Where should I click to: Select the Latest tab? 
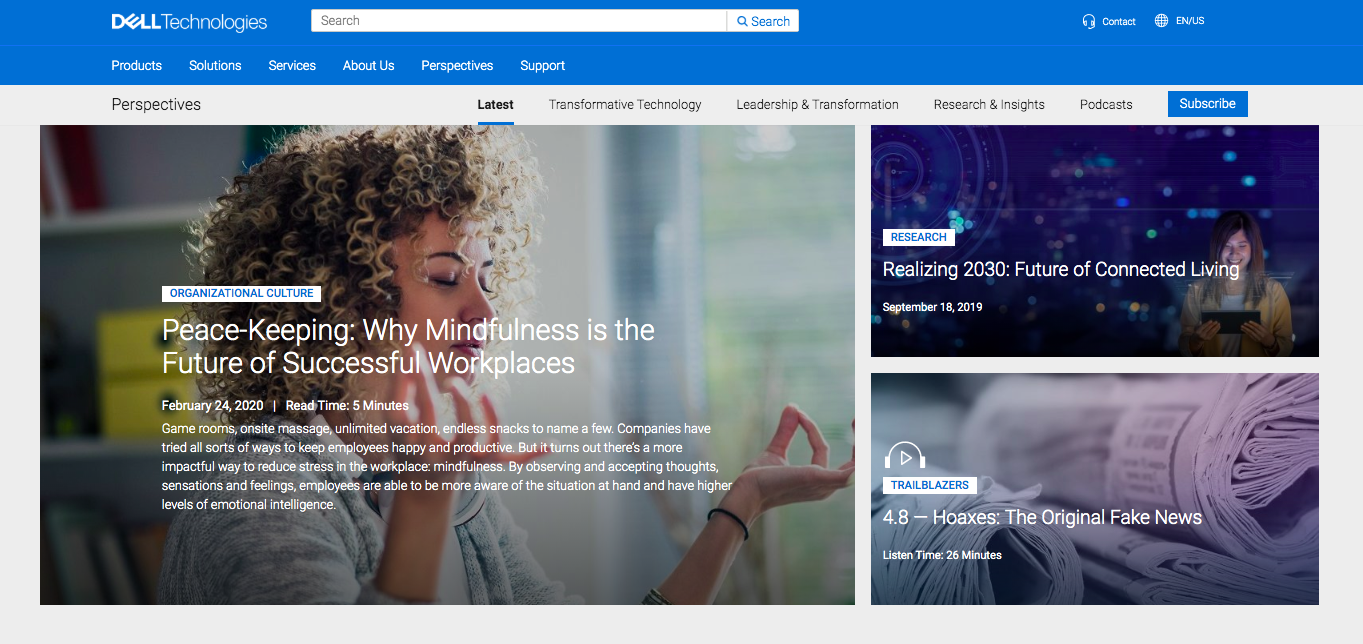(x=495, y=105)
